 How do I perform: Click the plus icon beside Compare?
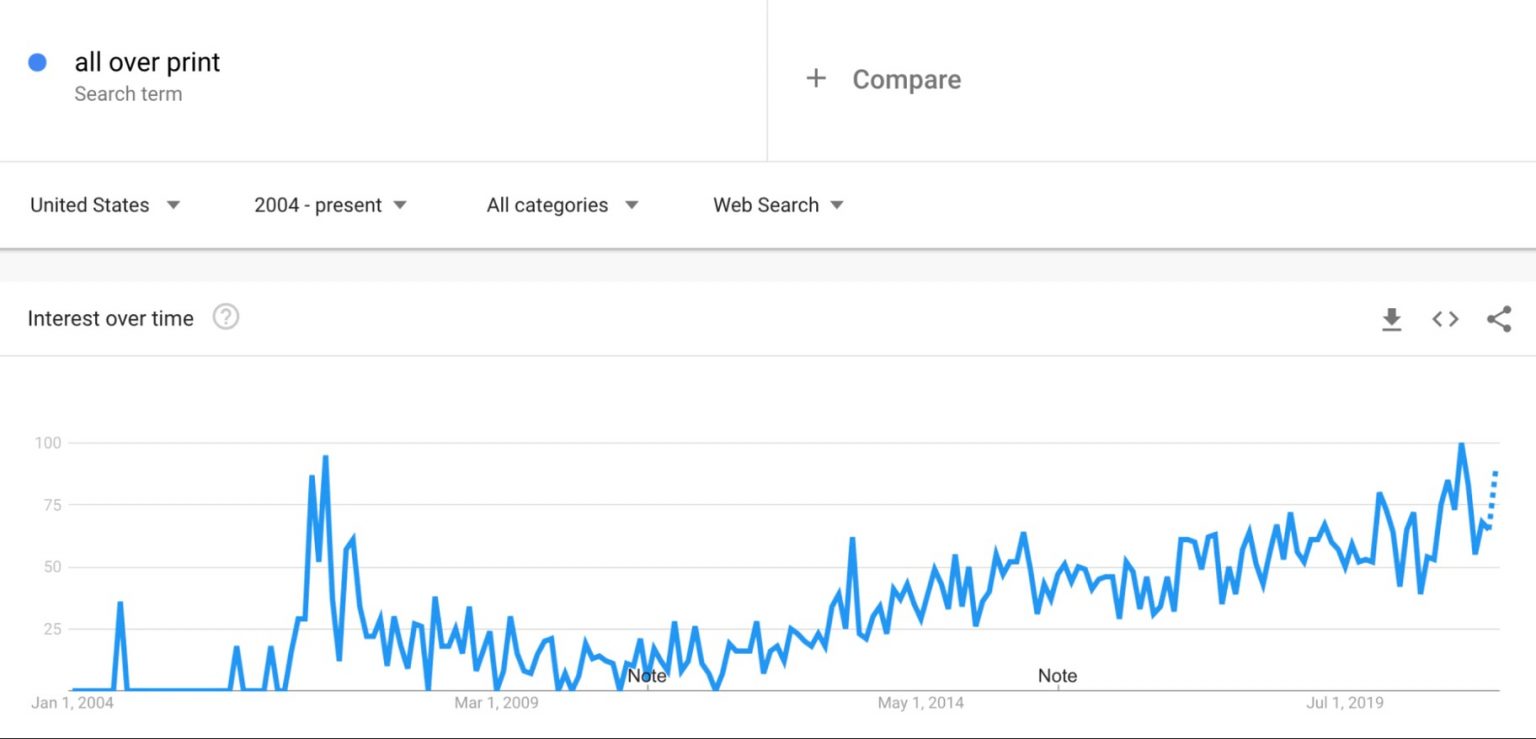(x=816, y=79)
